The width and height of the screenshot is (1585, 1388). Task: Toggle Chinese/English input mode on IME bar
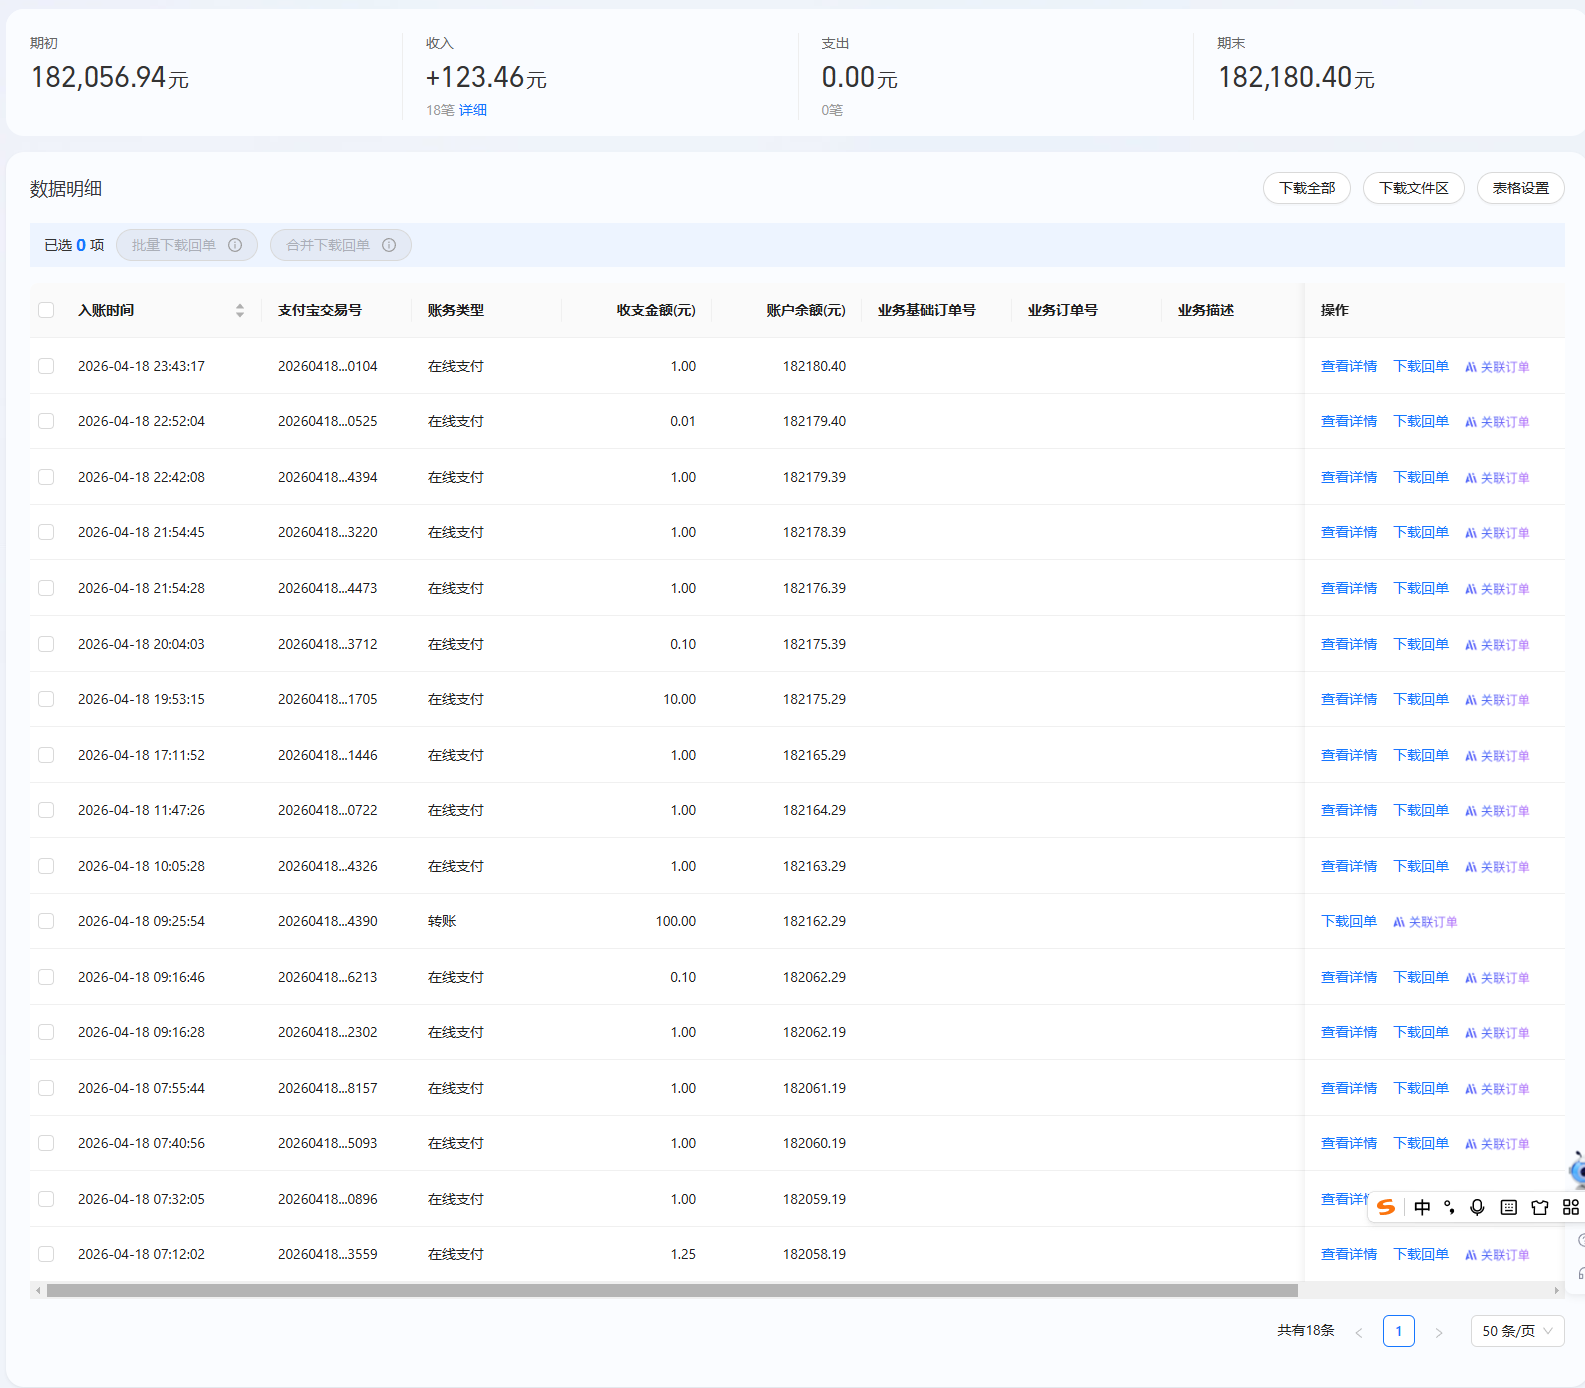[x=1422, y=1207]
